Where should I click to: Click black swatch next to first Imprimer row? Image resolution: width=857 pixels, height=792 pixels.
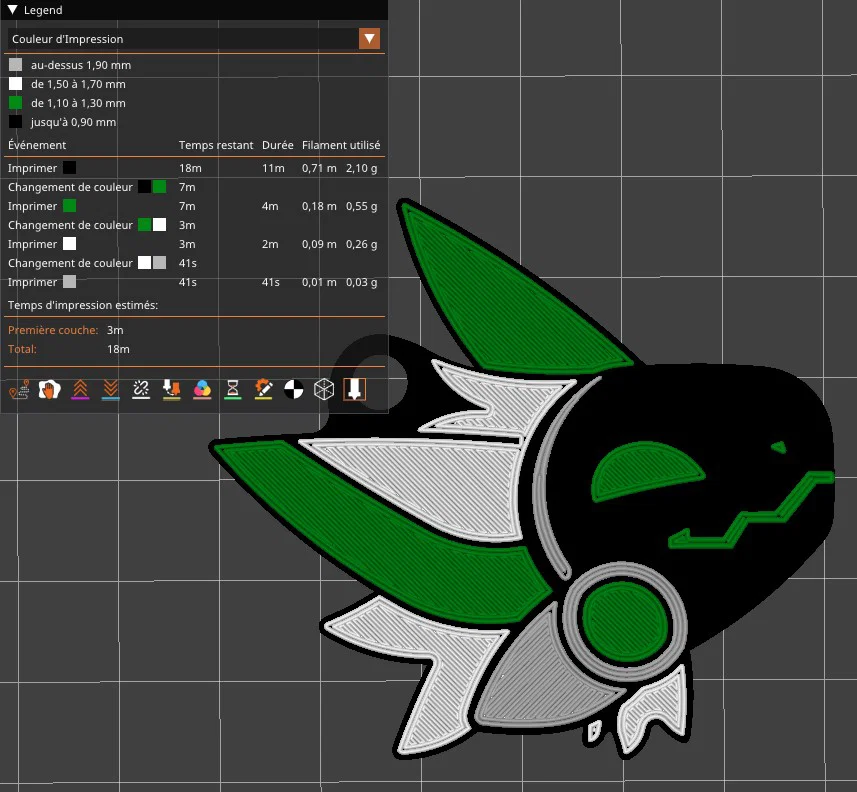[x=69, y=167]
